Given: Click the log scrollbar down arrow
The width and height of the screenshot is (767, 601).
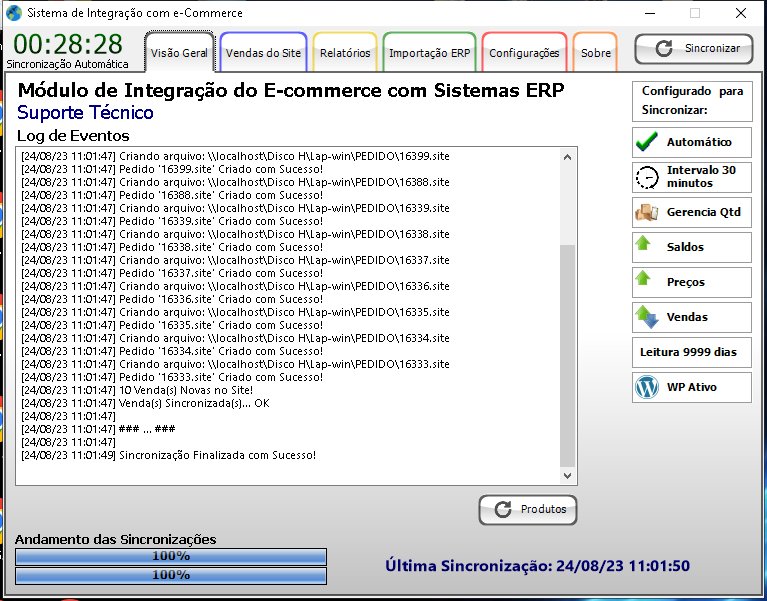Looking at the screenshot, I should [567, 476].
